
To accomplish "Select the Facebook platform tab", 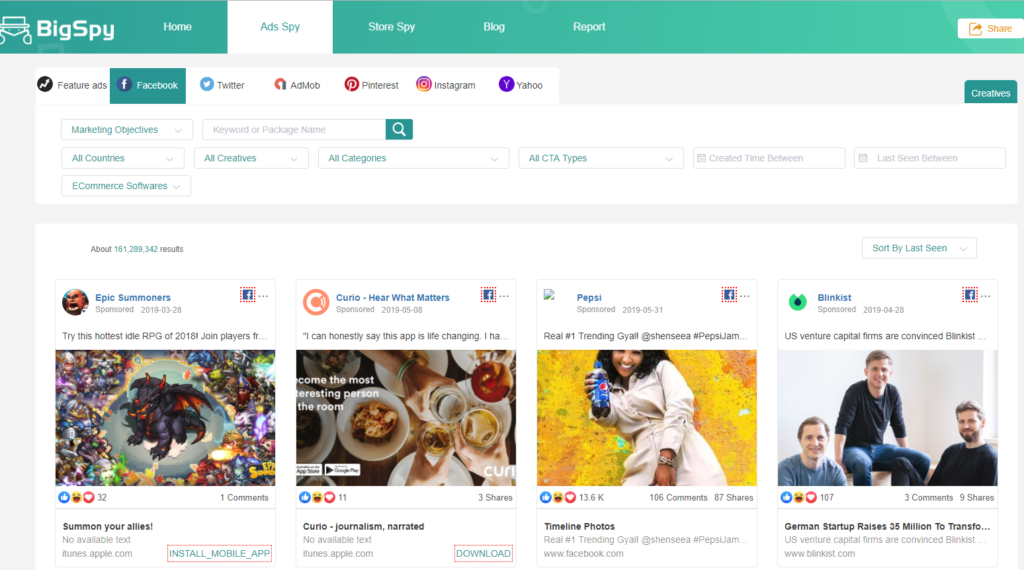I will tap(148, 86).
